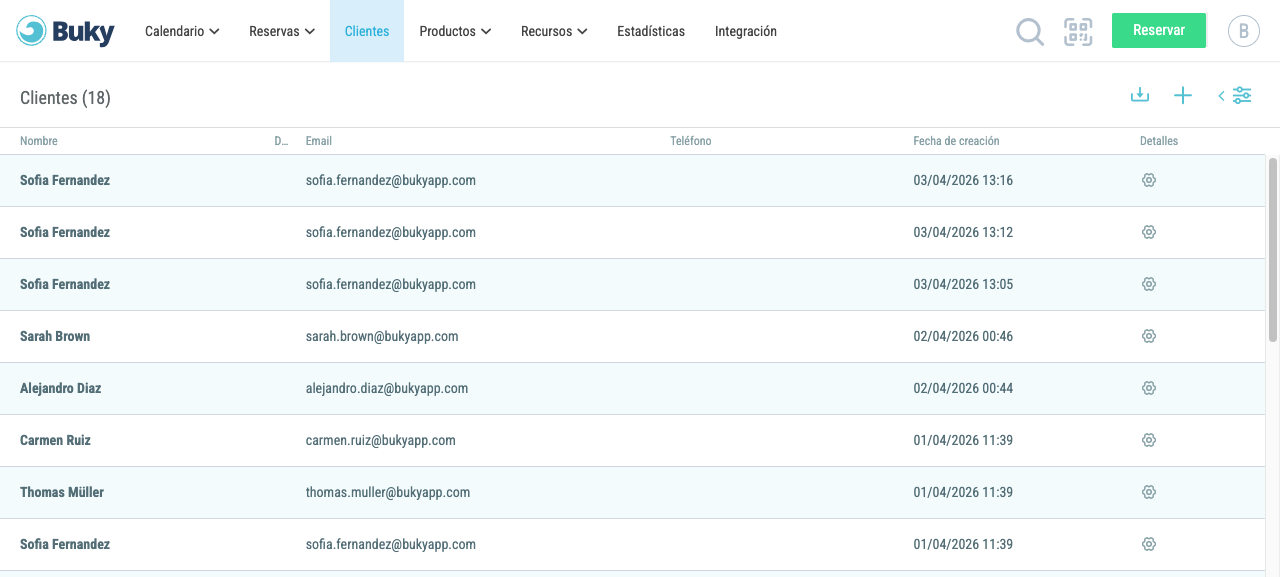Expand the Calendario dropdown menu
Image resolution: width=1280 pixels, height=577 pixels.
point(182,31)
